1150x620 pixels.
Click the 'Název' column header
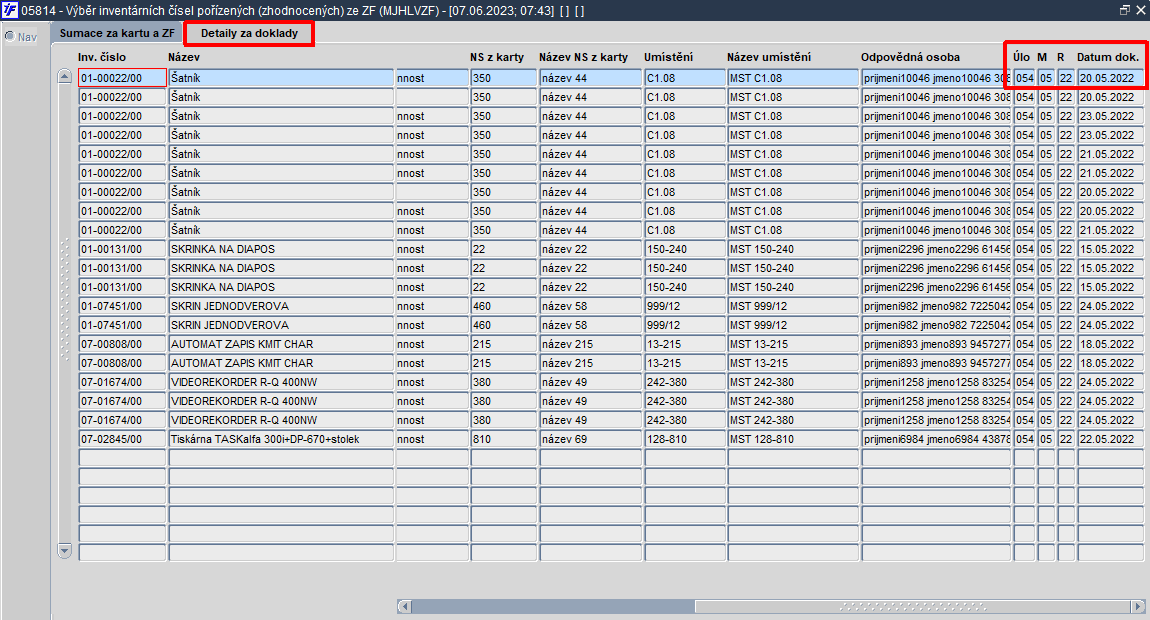click(x=184, y=57)
